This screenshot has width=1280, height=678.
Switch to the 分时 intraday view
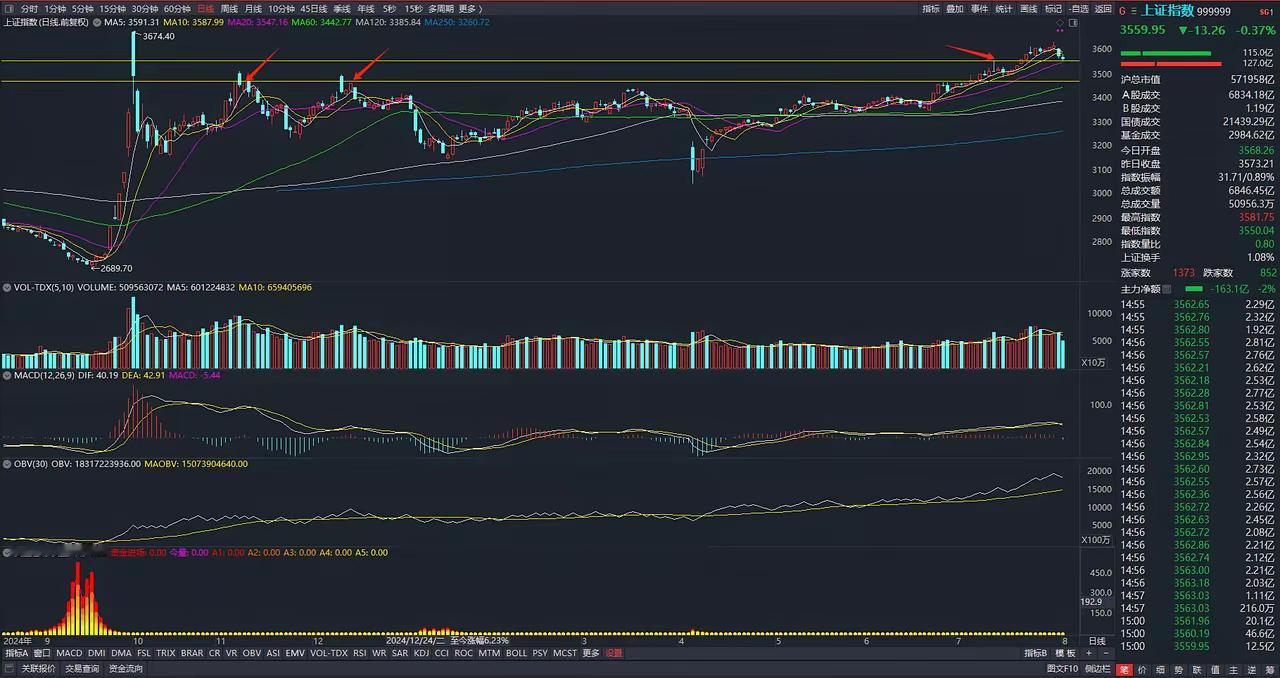[x=29, y=8]
